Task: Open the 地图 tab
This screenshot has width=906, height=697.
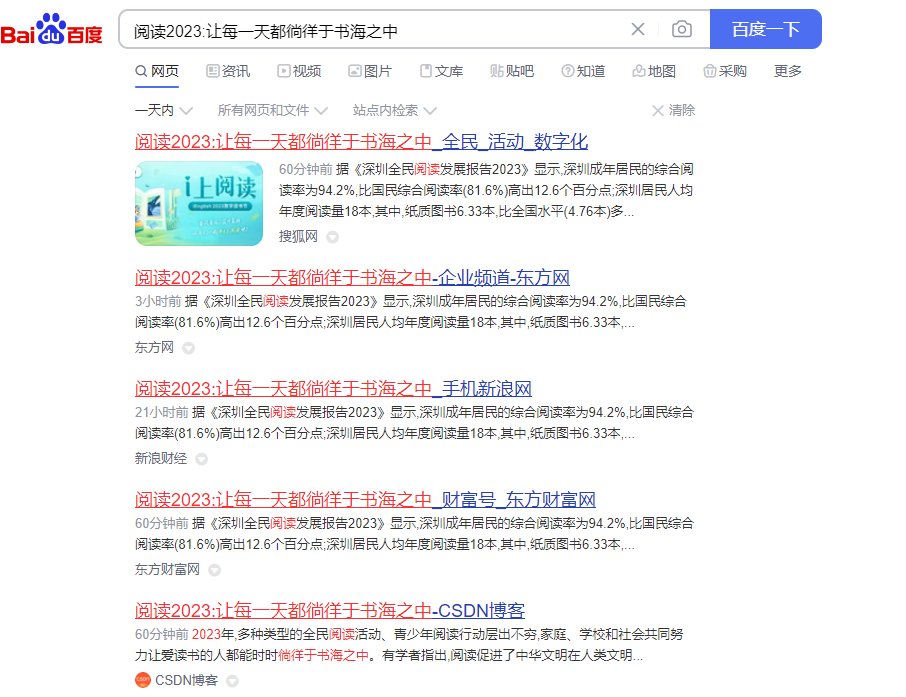Action: tap(654, 71)
